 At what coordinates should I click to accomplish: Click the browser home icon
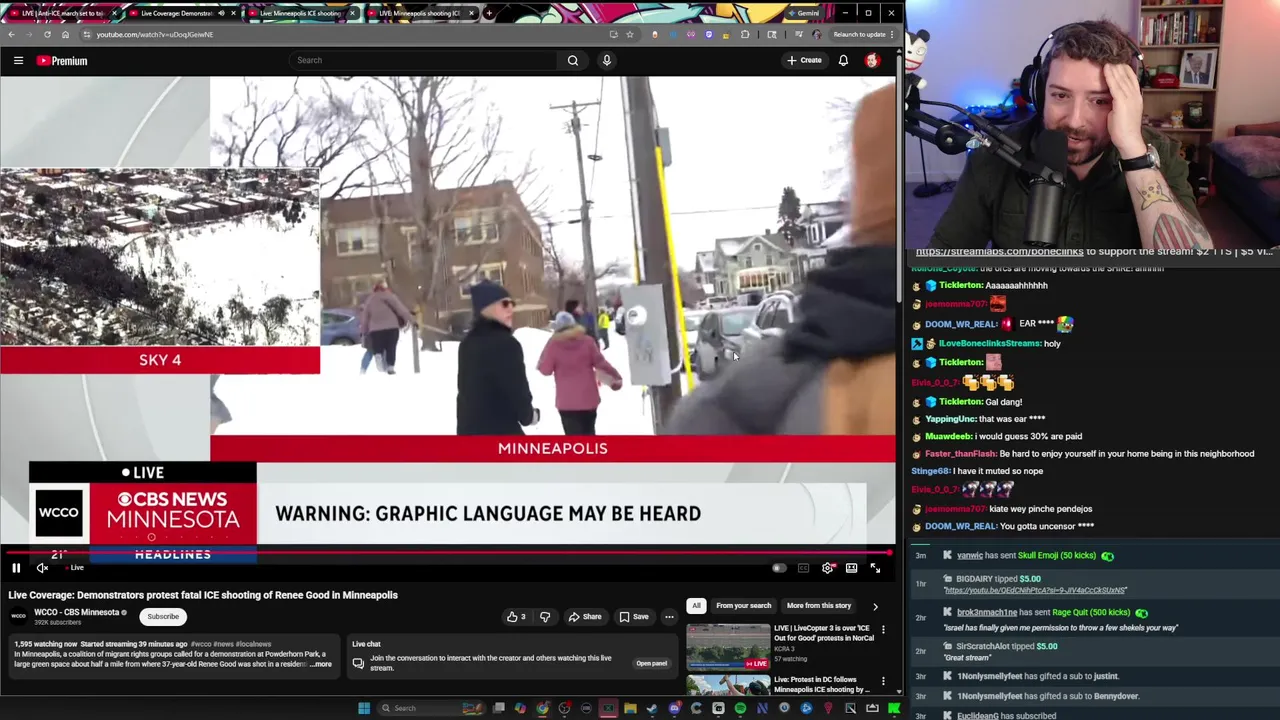[65, 34]
